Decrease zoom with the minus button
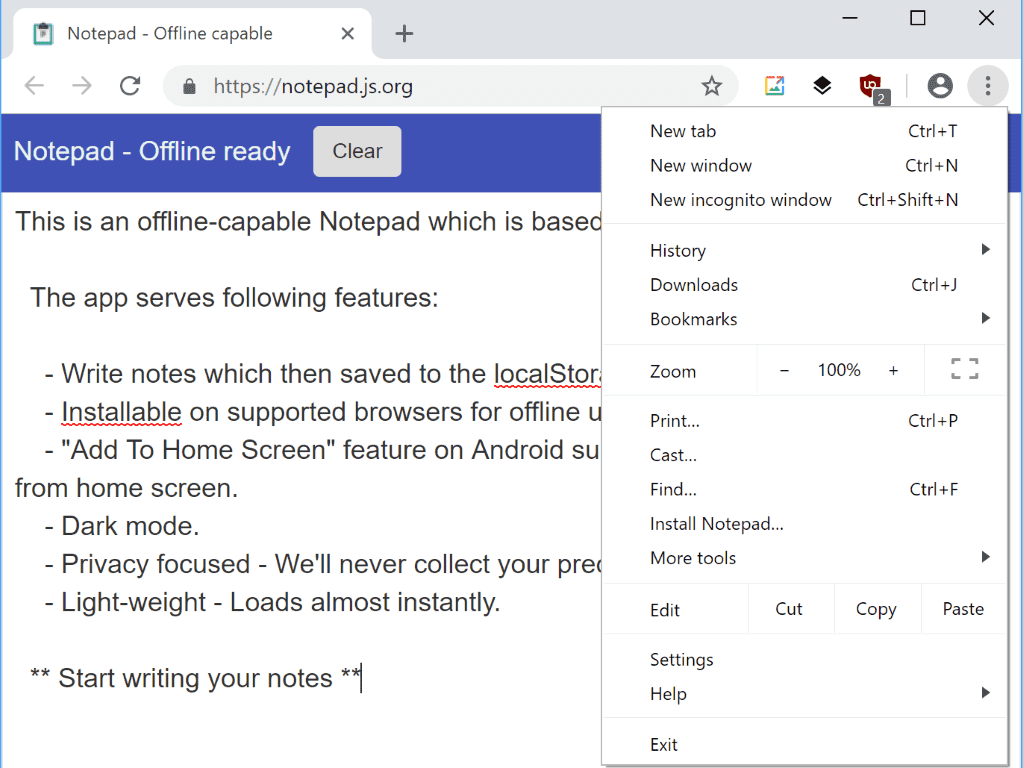1024x768 pixels. tap(784, 370)
